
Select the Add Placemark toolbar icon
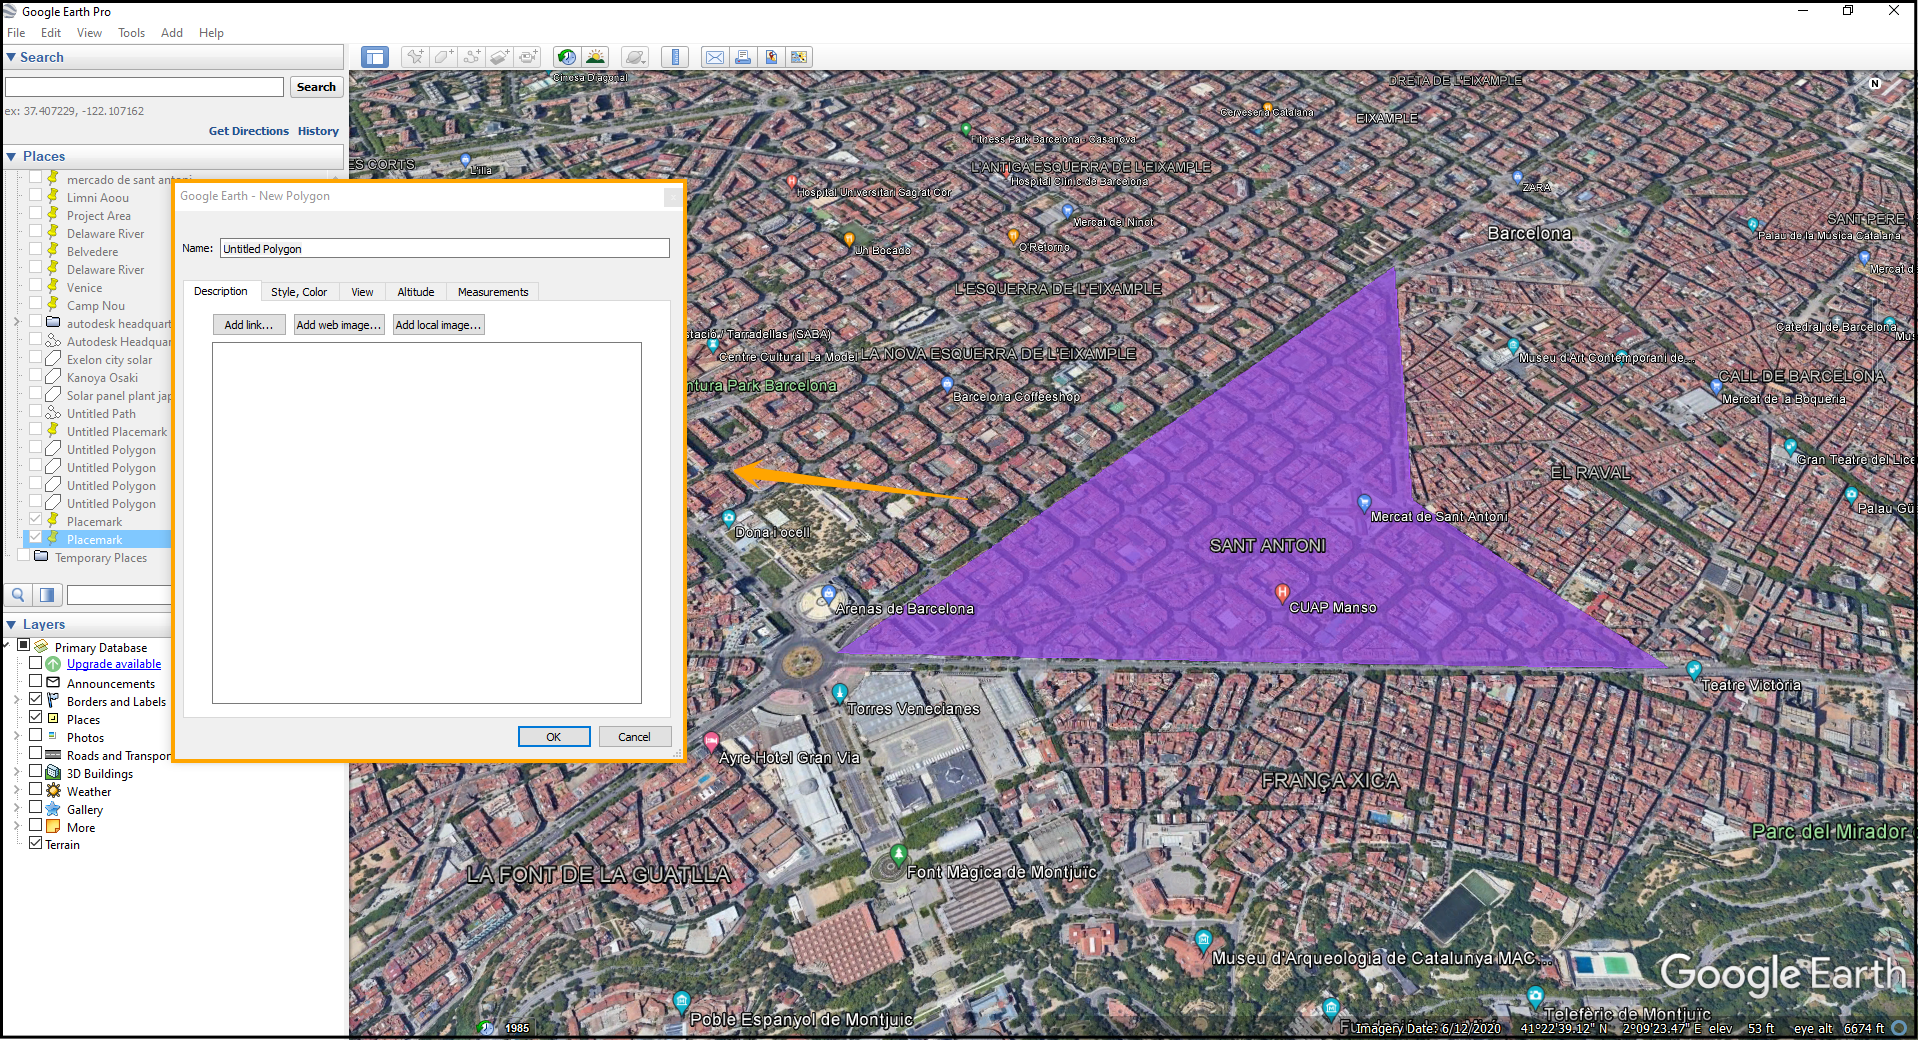pos(414,57)
